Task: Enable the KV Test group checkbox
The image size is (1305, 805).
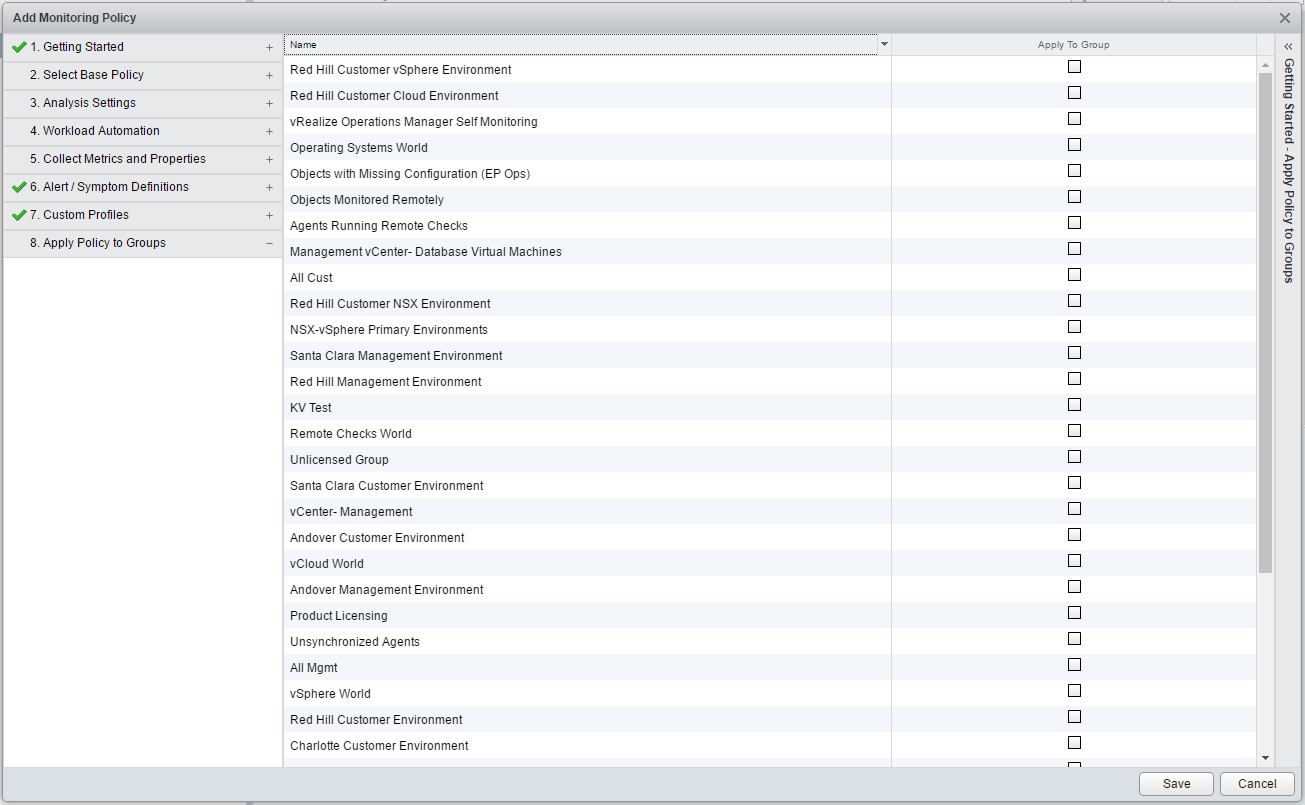Action: (x=1074, y=405)
